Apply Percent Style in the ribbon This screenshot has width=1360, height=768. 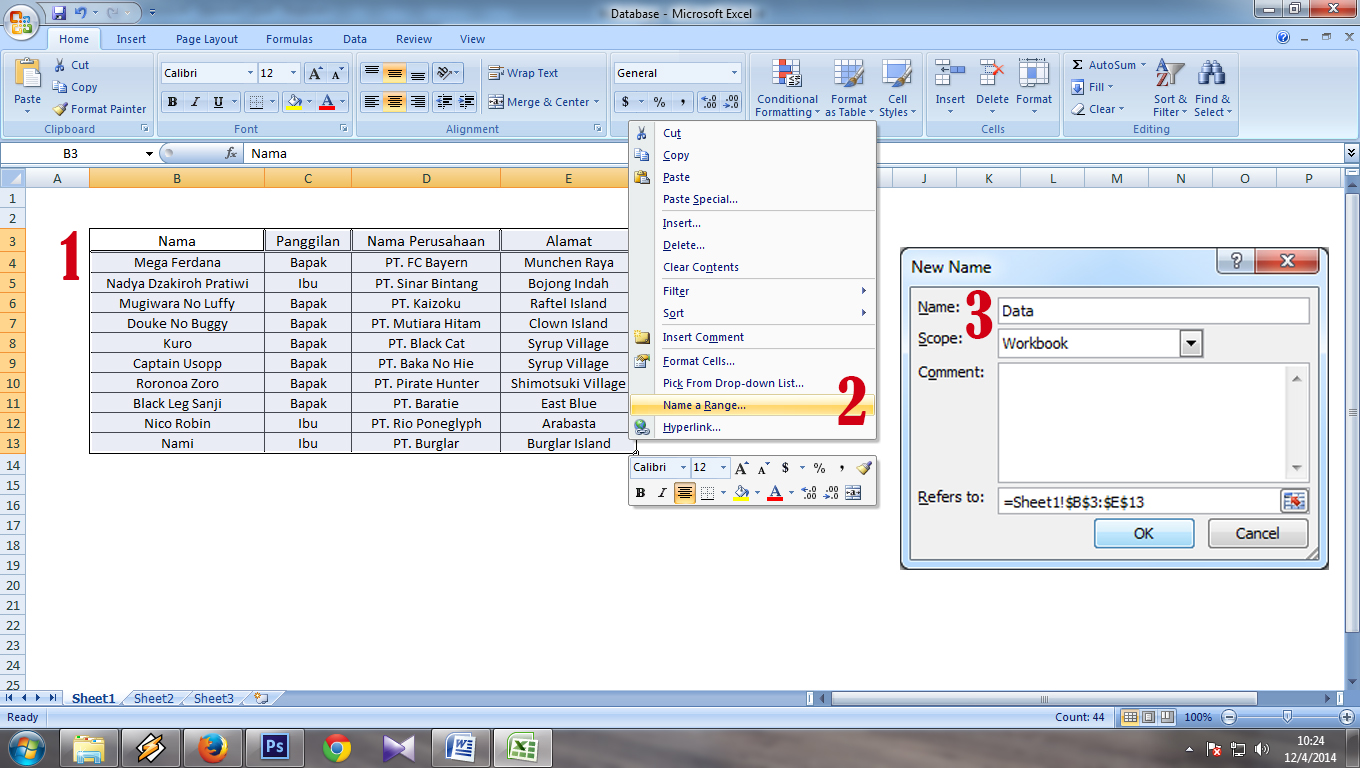pyautogui.click(x=659, y=102)
